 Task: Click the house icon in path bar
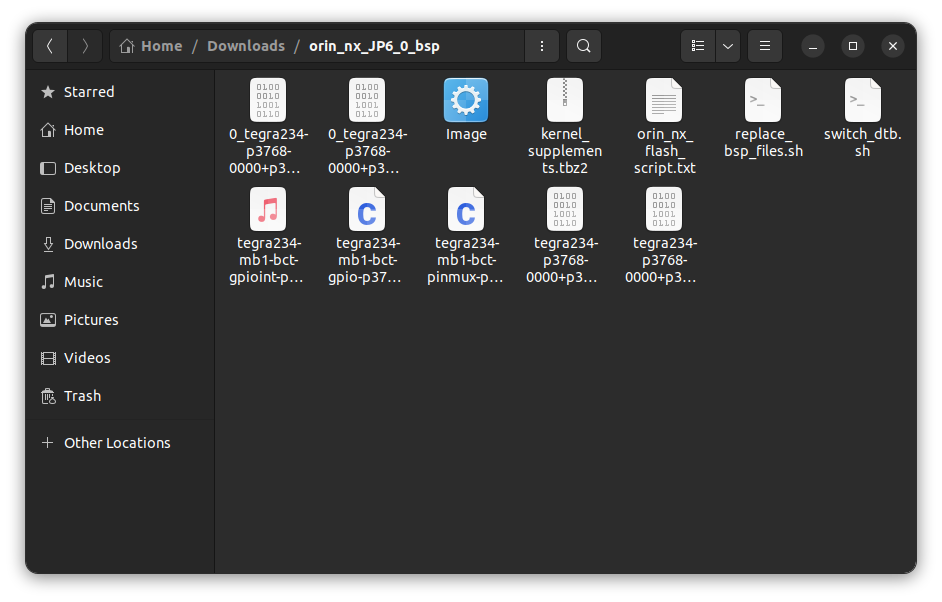(x=126, y=46)
